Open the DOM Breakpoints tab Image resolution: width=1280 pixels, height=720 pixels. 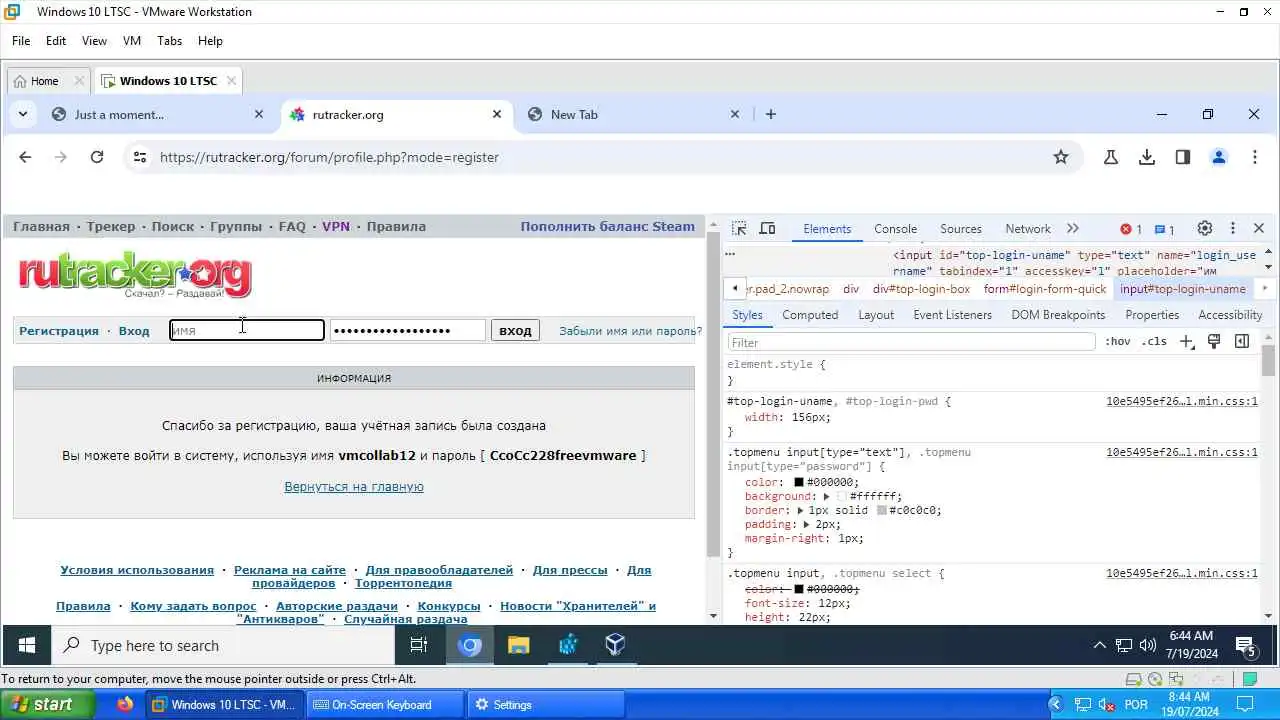1058,314
